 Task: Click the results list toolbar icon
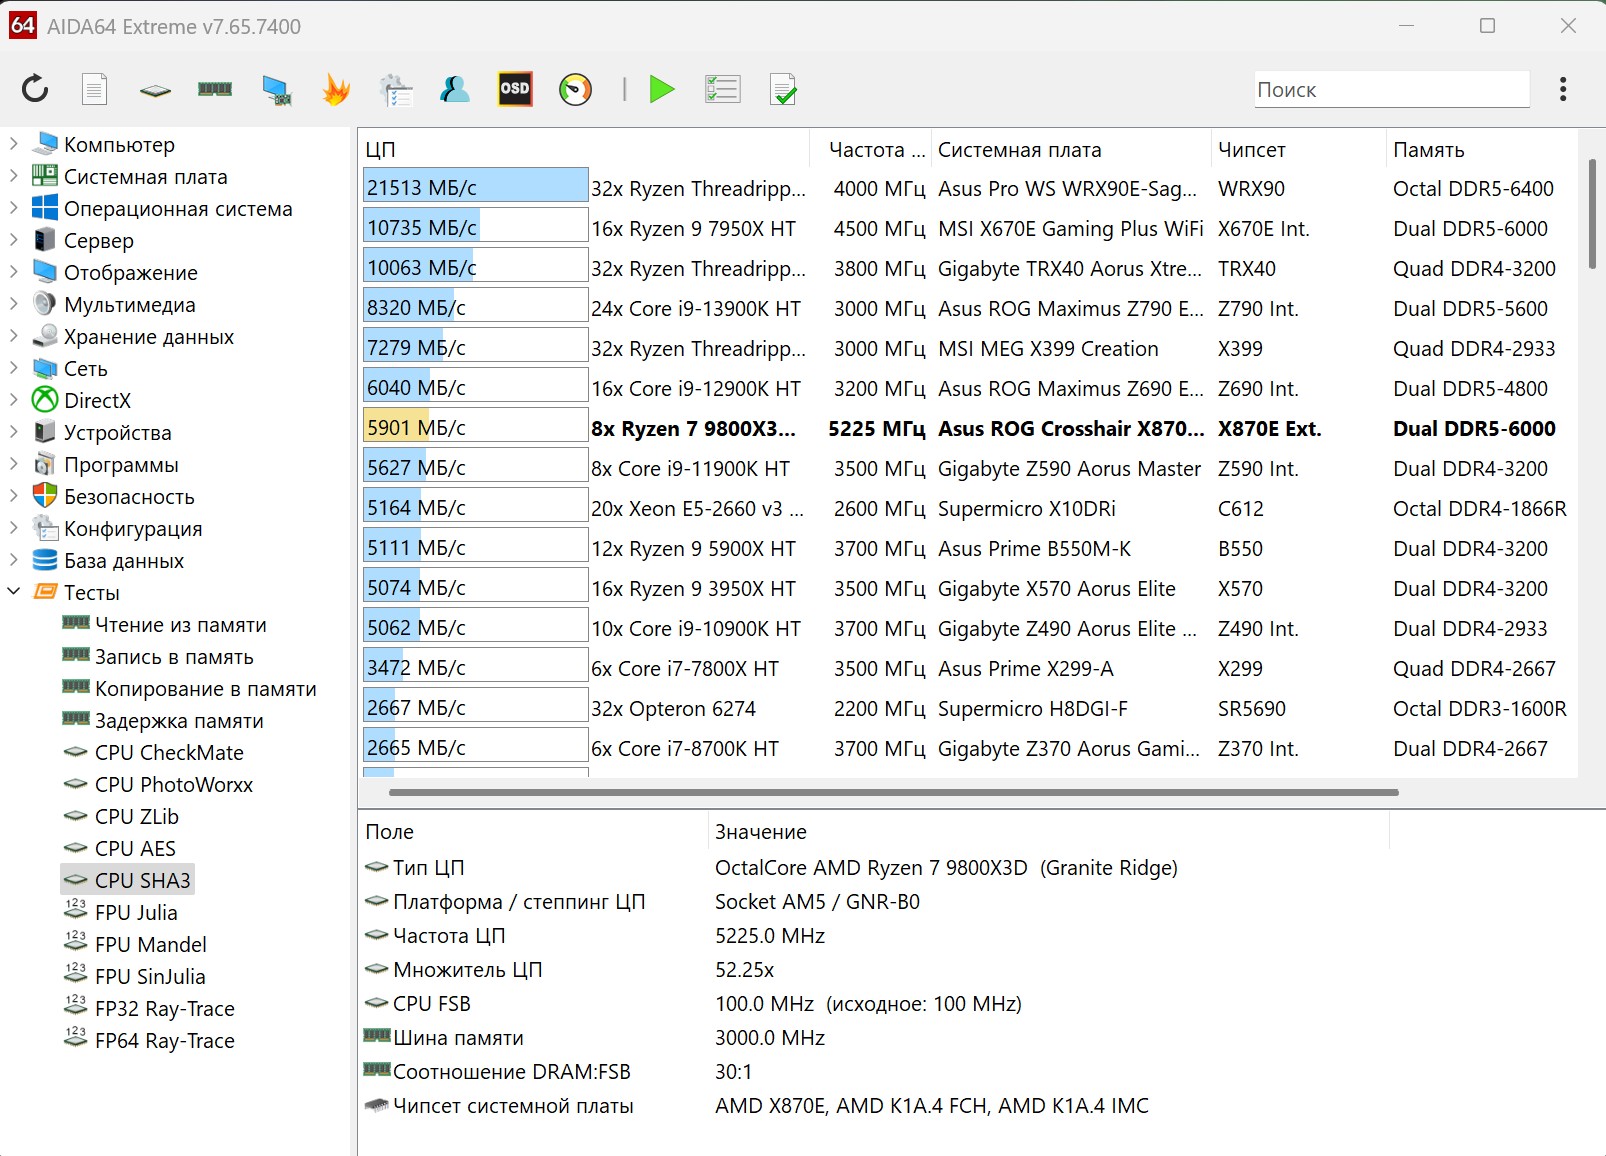[x=722, y=89]
